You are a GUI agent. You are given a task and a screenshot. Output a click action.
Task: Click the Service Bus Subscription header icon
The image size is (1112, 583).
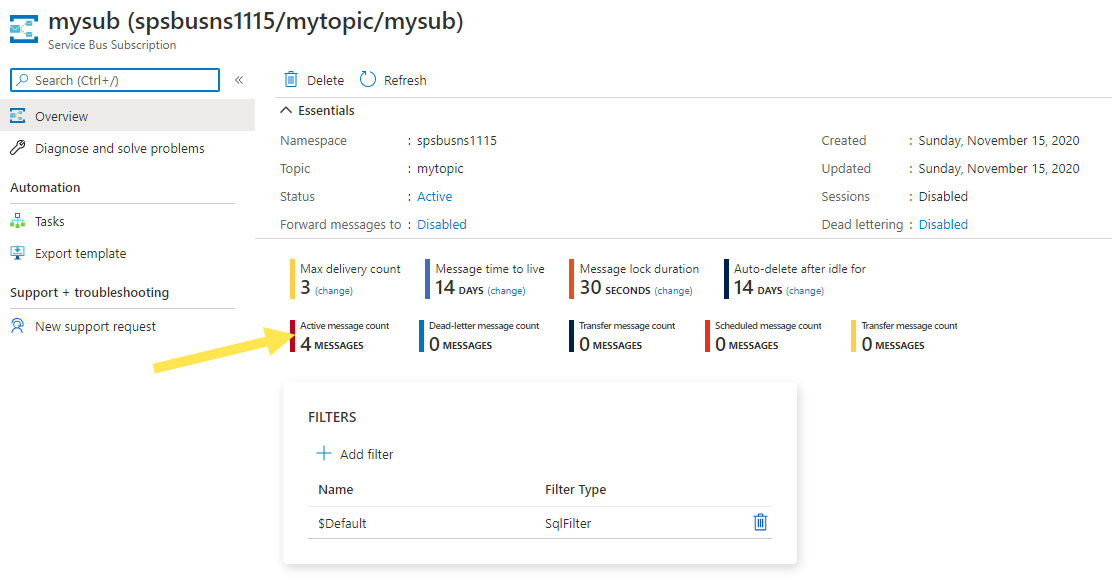(x=23, y=28)
